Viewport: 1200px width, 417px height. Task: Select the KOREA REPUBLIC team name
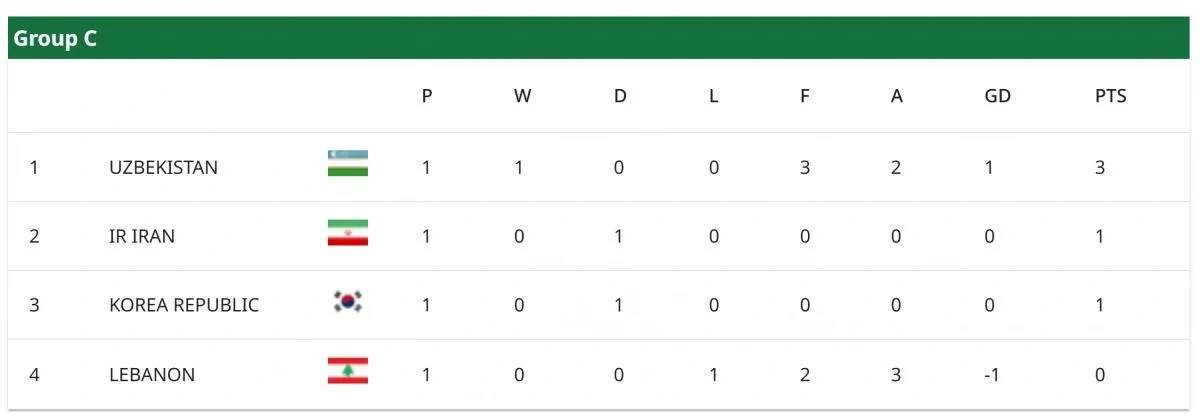tap(184, 305)
